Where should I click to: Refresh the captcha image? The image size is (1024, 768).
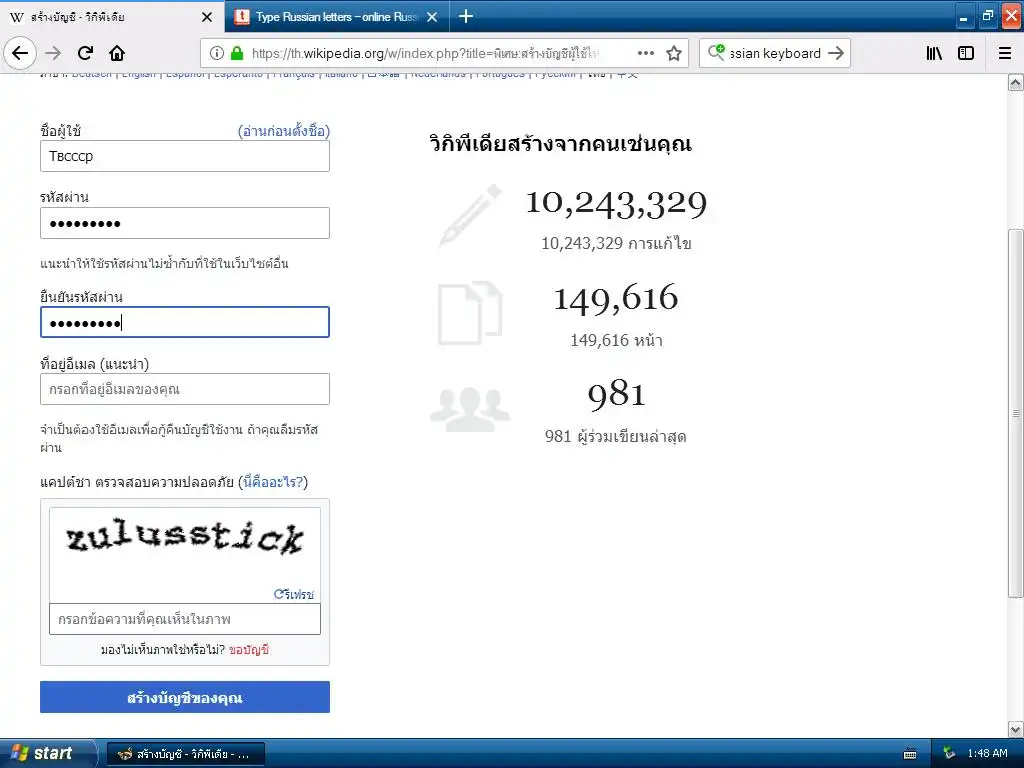294,594
